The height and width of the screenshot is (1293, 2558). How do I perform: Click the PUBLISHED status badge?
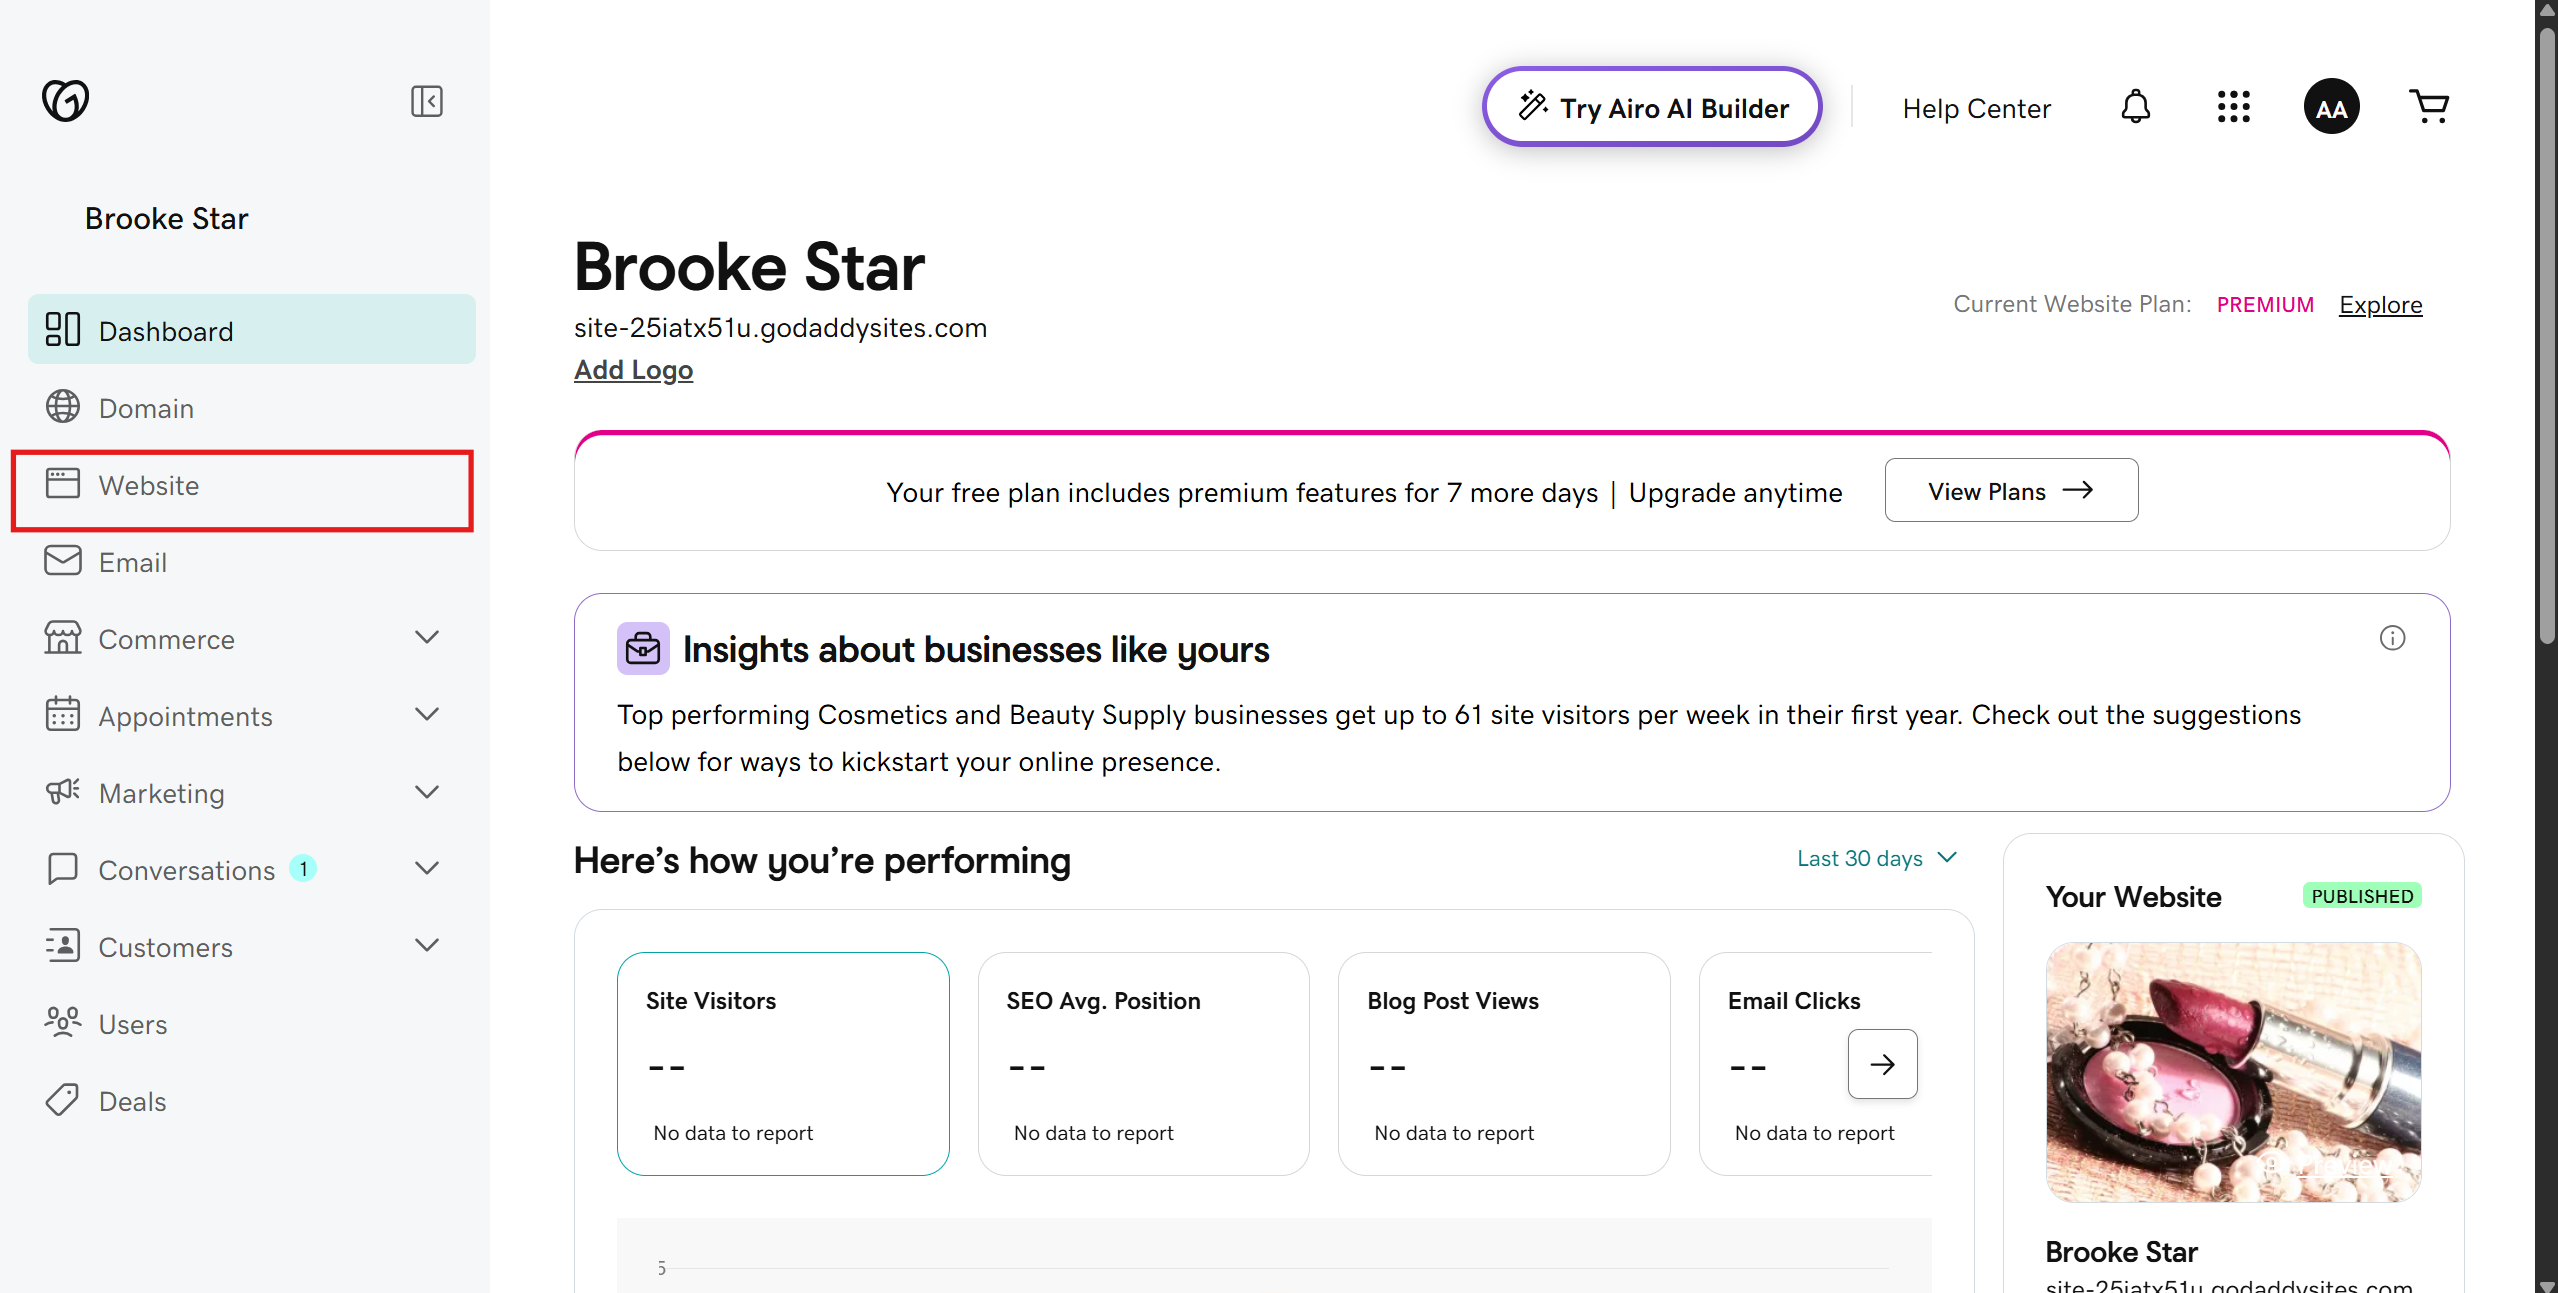2362,896
